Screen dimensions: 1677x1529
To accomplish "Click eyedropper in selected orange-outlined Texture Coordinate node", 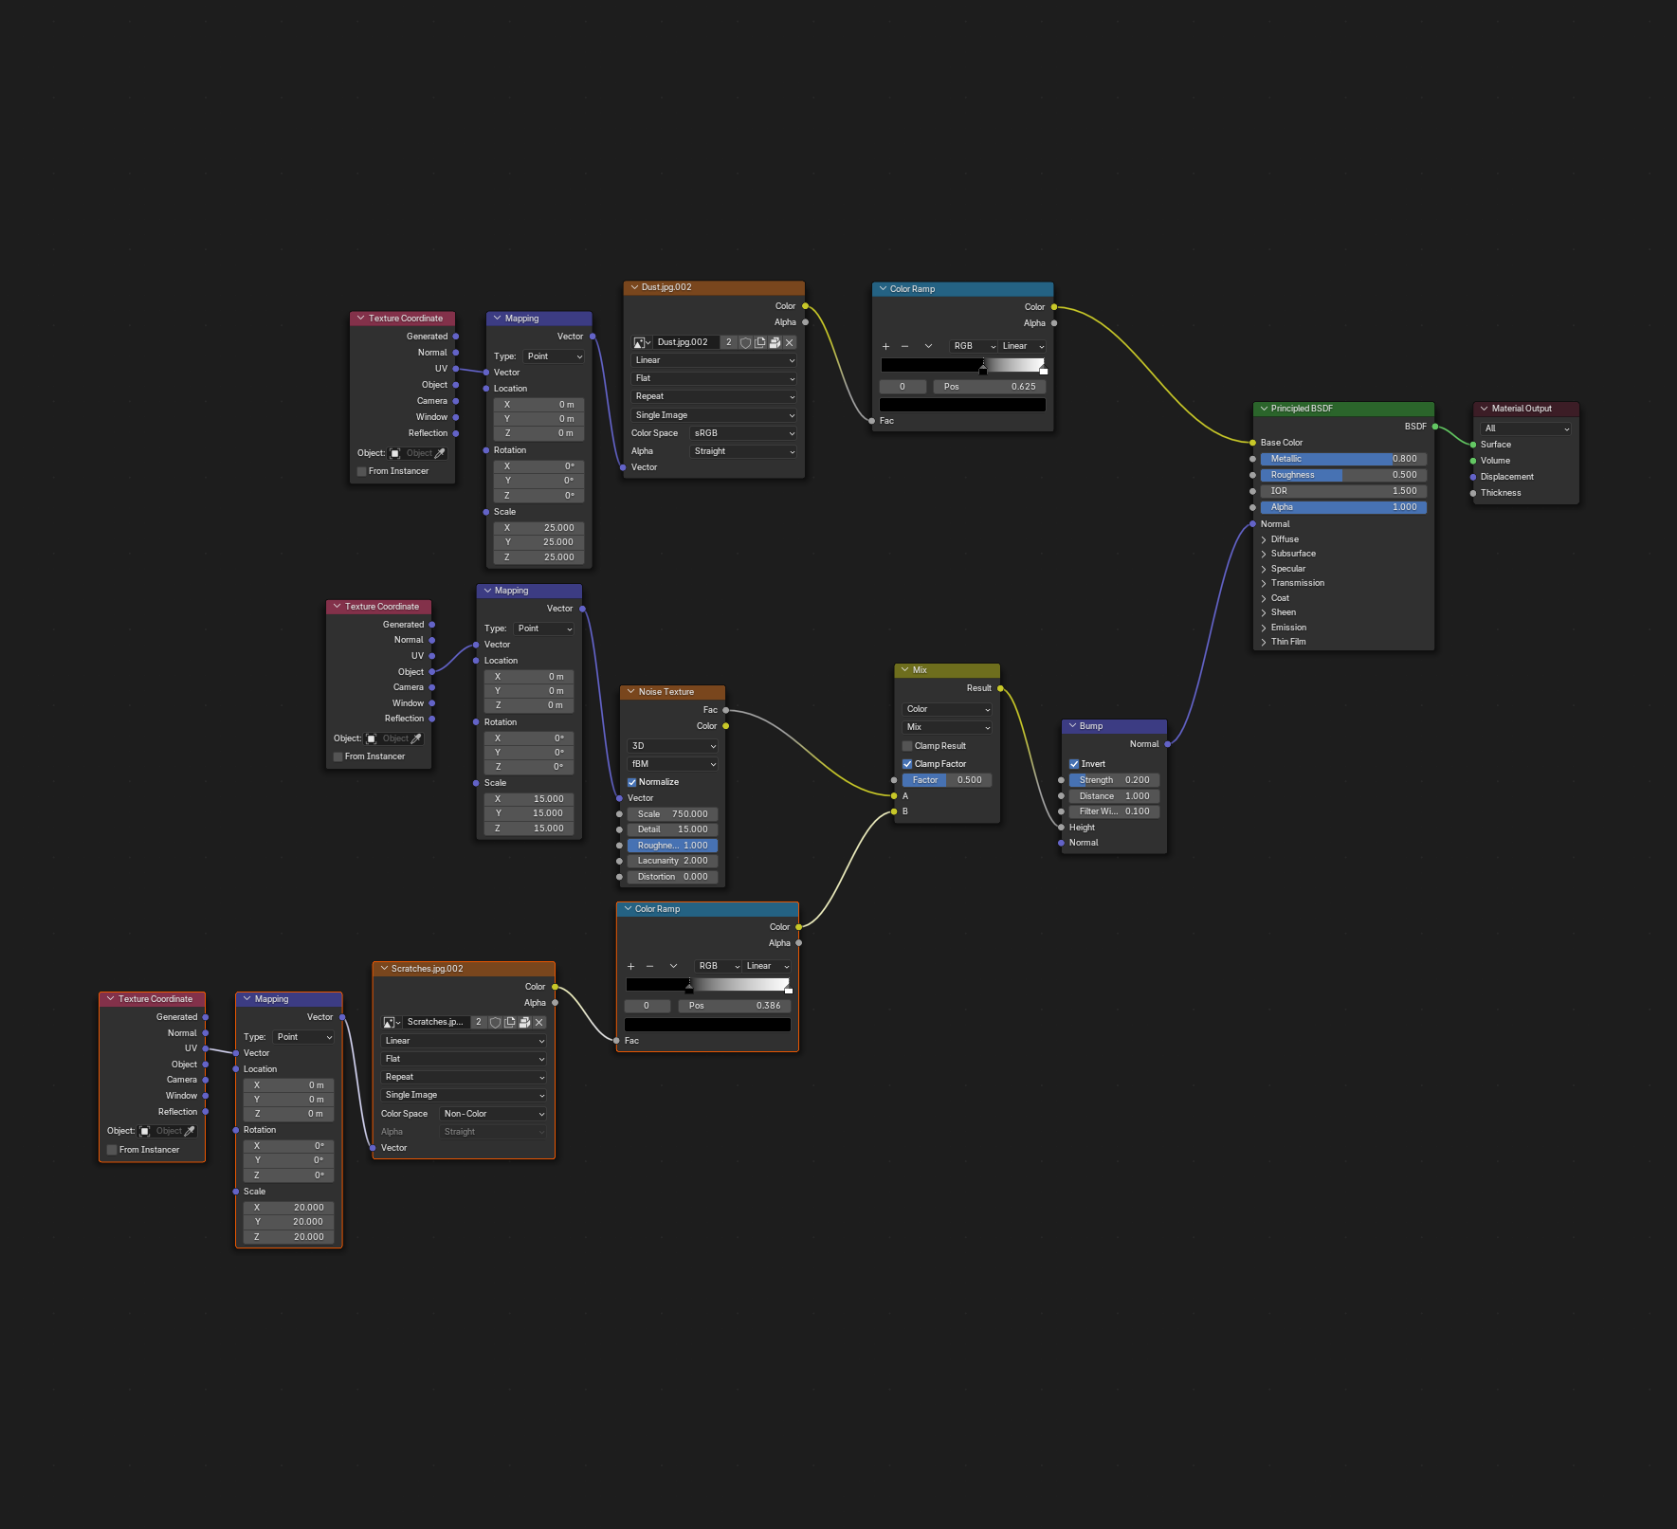I will [190, 1131].
